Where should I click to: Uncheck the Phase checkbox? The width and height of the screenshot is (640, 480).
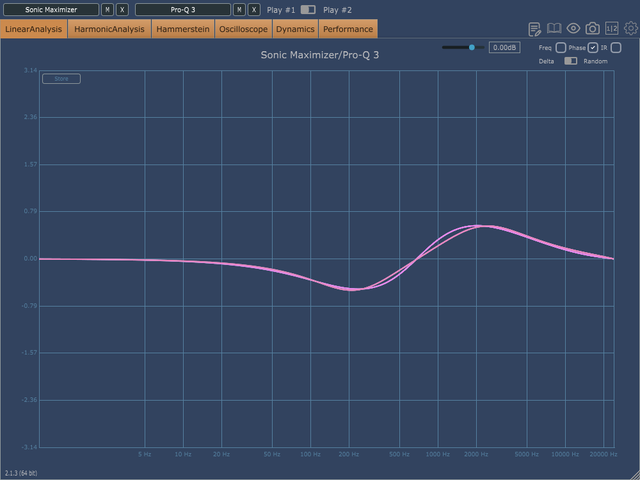593,48
